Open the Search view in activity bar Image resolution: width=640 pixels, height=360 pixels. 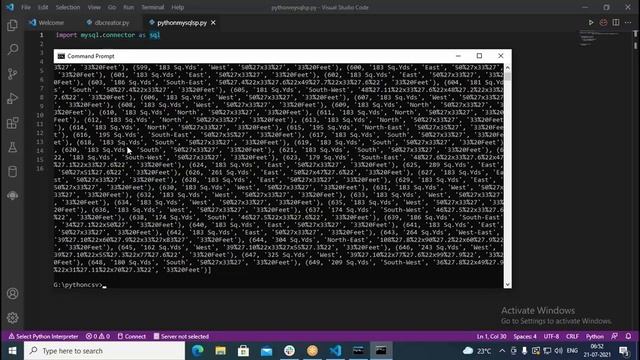12,49
